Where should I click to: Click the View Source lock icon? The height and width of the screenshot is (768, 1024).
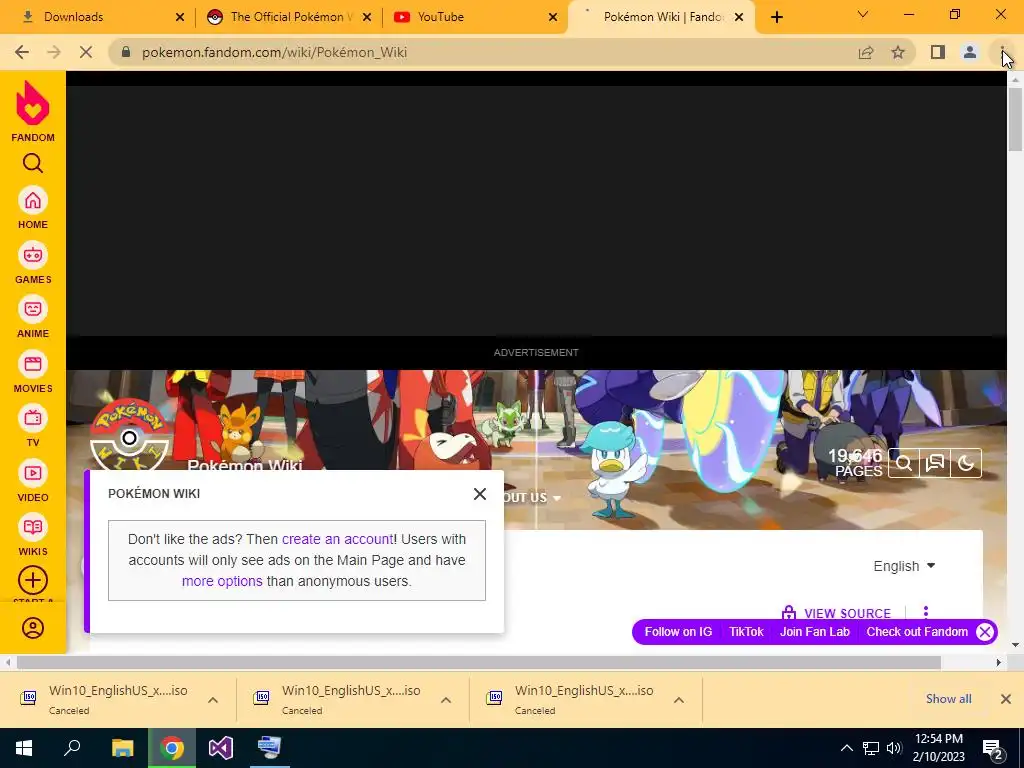tap(788, 613)
